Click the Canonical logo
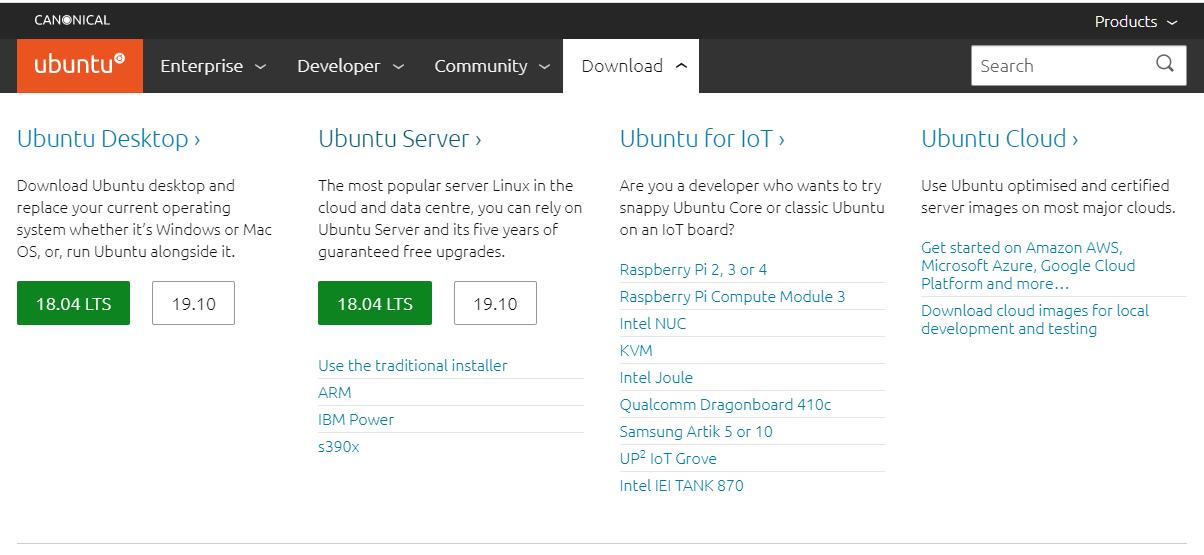The height and width of the screenshot is (555, 1204). pyautogui.click(x=72, y=20)
